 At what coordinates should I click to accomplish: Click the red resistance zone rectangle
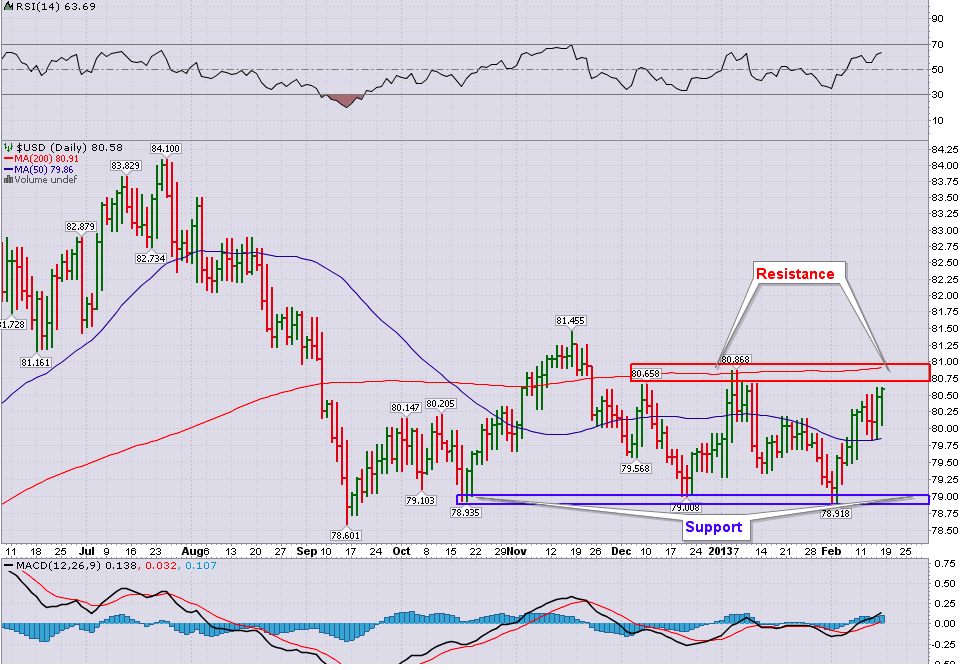tap(780, 372)
